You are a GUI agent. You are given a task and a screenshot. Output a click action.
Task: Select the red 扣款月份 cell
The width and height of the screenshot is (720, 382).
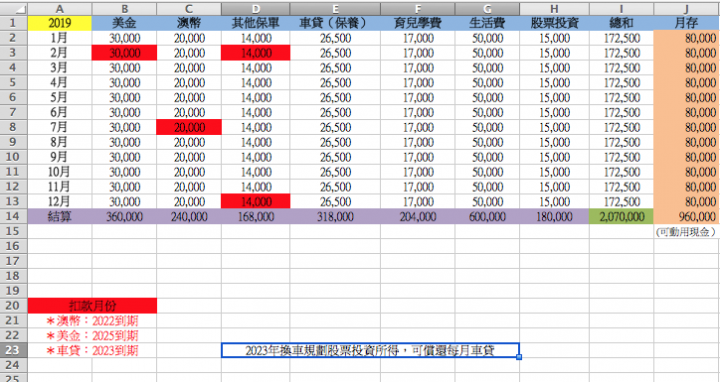coord(92,306)
